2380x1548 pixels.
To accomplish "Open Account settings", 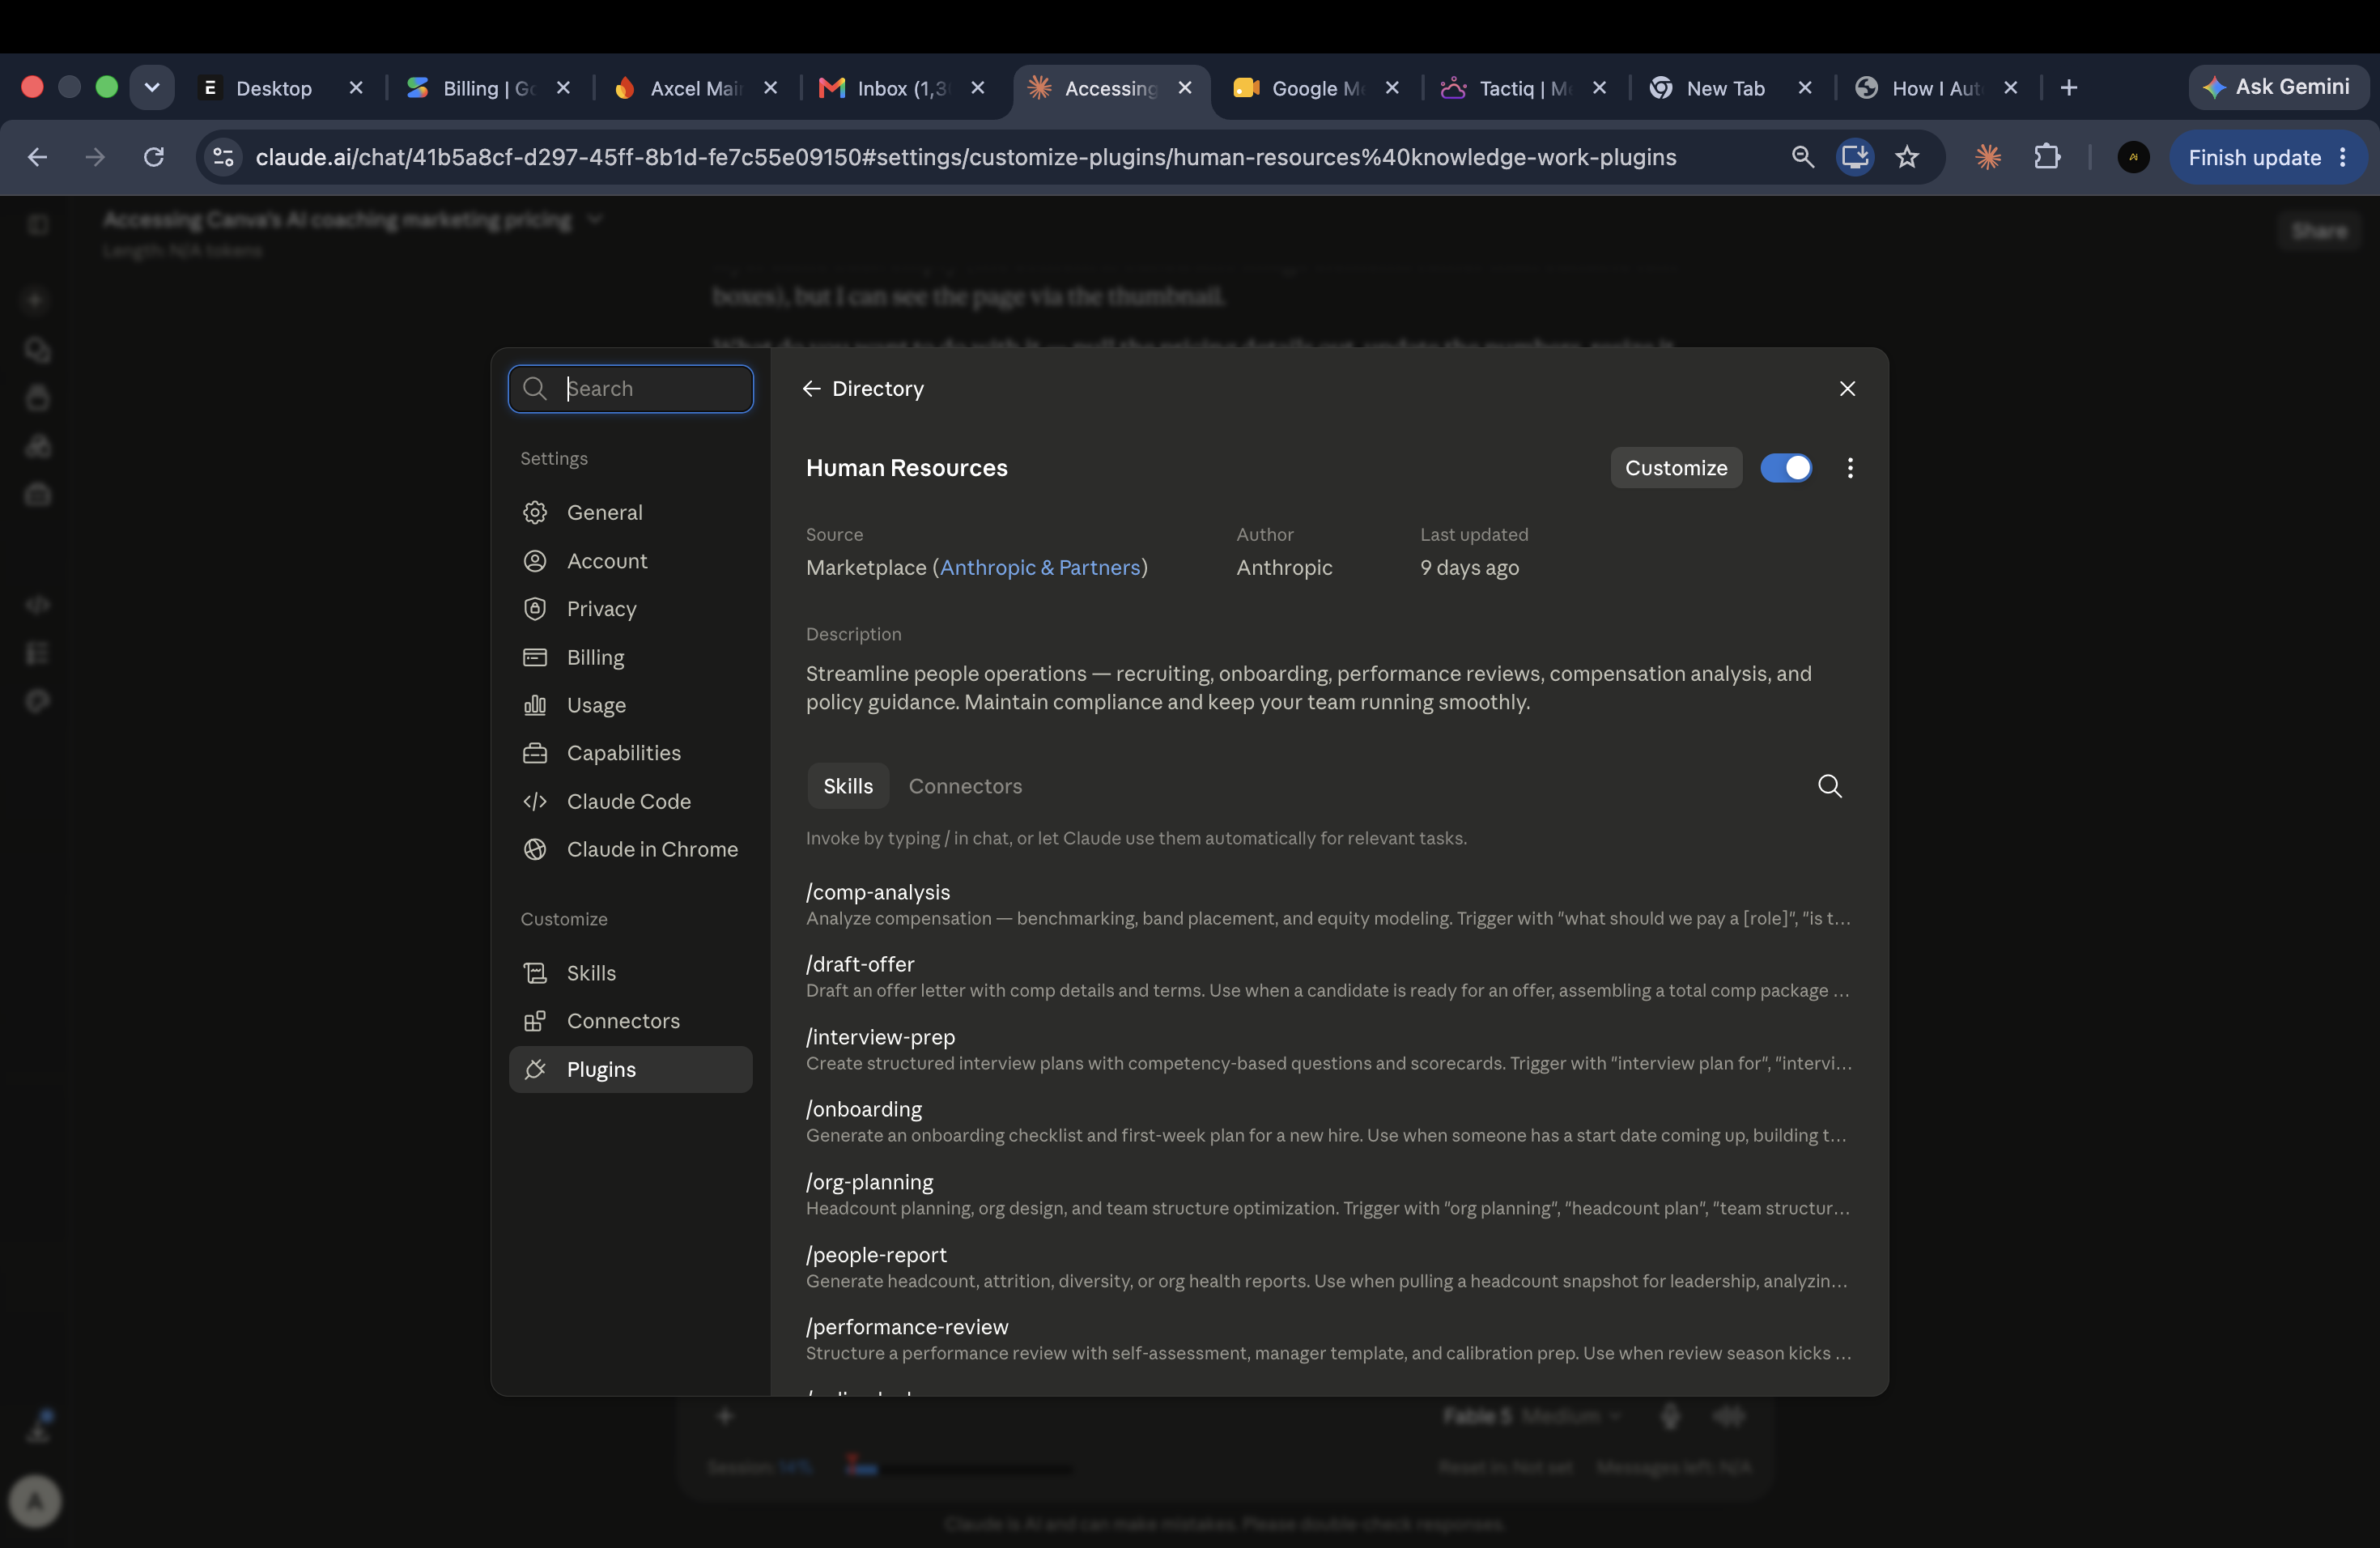I will [x=630, y=561].
